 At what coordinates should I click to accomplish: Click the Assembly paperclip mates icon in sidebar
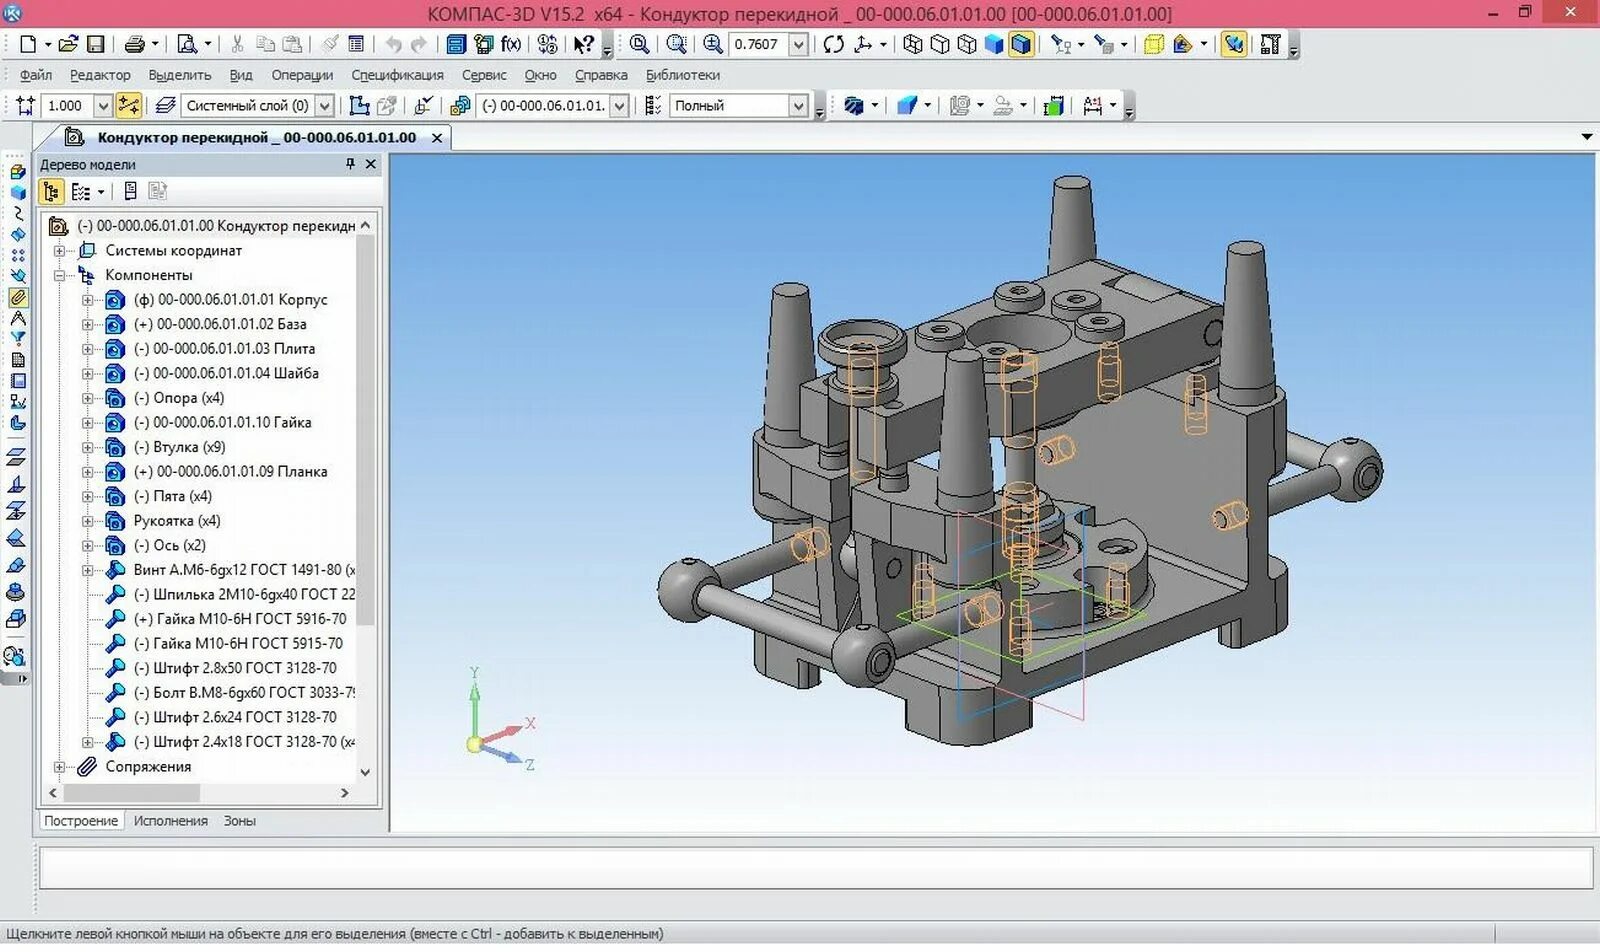click(17, 297)
